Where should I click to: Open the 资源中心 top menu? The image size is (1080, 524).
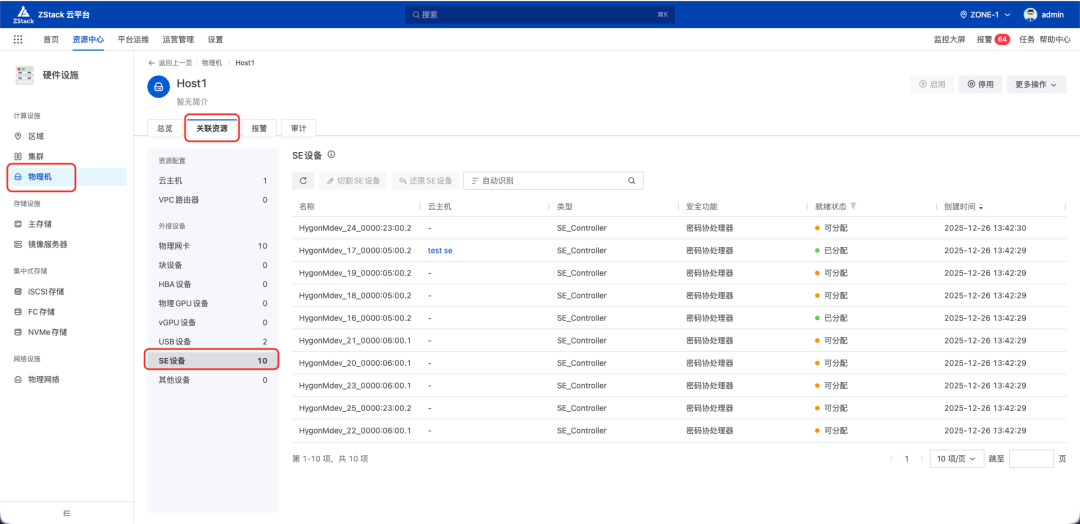pos(88,40)
